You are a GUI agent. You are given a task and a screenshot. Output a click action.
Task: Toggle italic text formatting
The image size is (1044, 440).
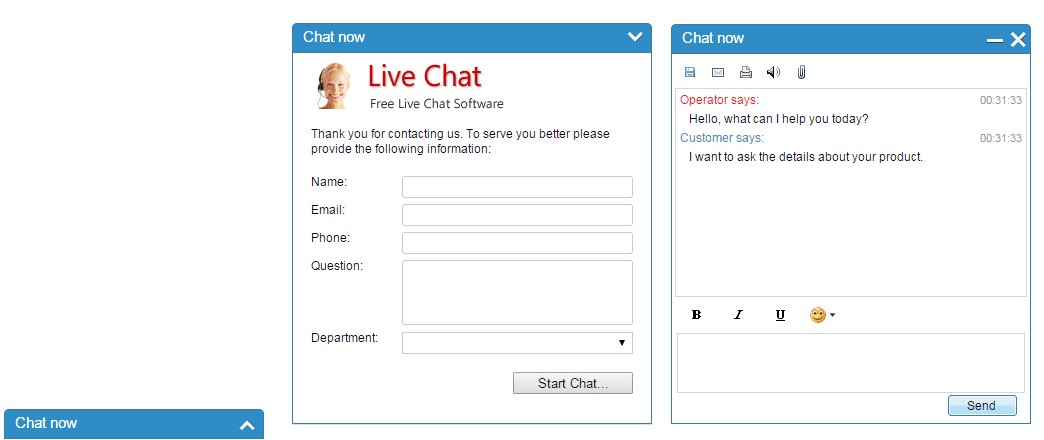pos(739,315)
